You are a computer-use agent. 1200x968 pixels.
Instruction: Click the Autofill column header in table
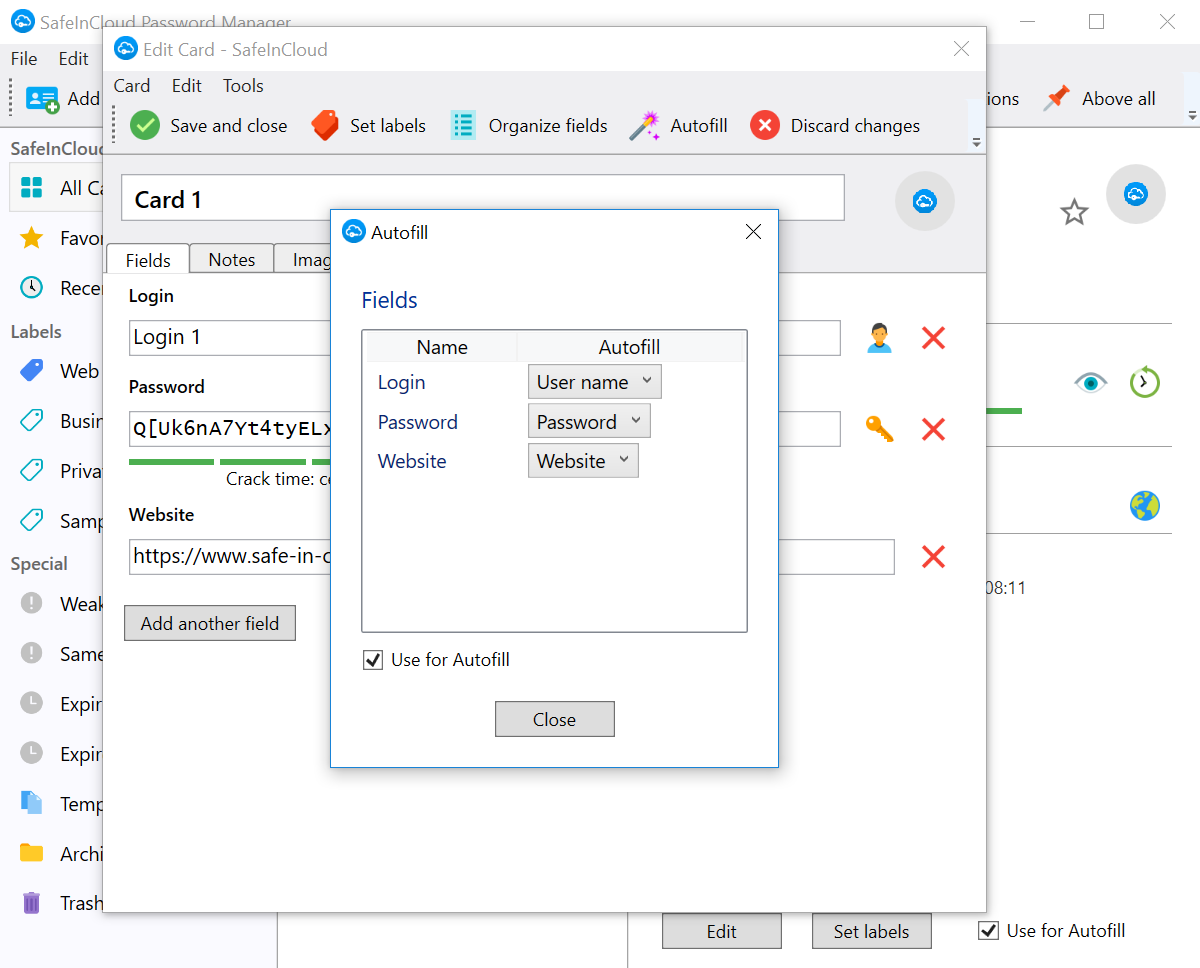pos(630,347)
